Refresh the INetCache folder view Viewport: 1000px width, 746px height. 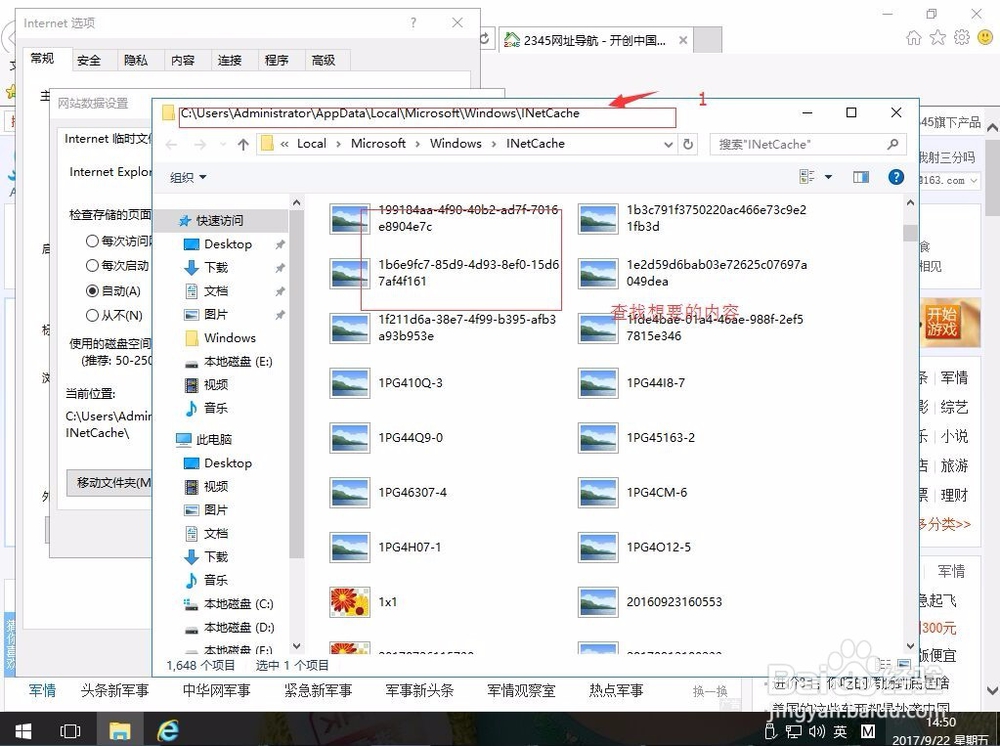pyautogui.click(x=686, y=143)
